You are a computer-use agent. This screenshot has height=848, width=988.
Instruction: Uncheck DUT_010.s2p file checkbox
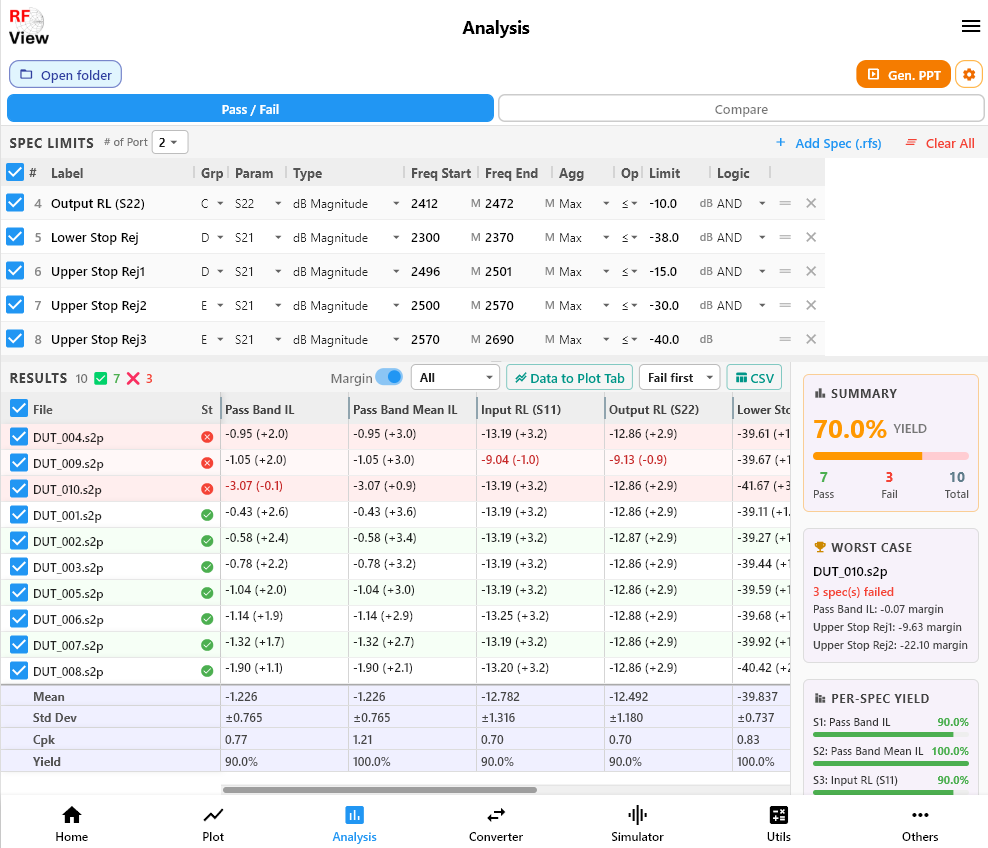coord(19,489)
